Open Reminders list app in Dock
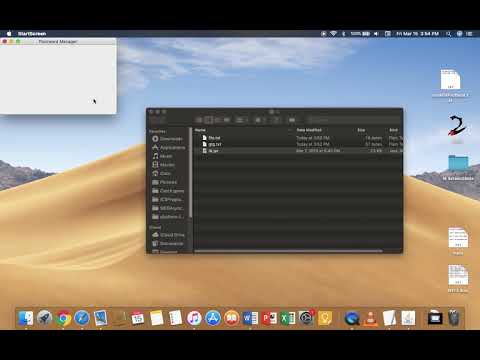The image size is (480, 360). (175, 318)
